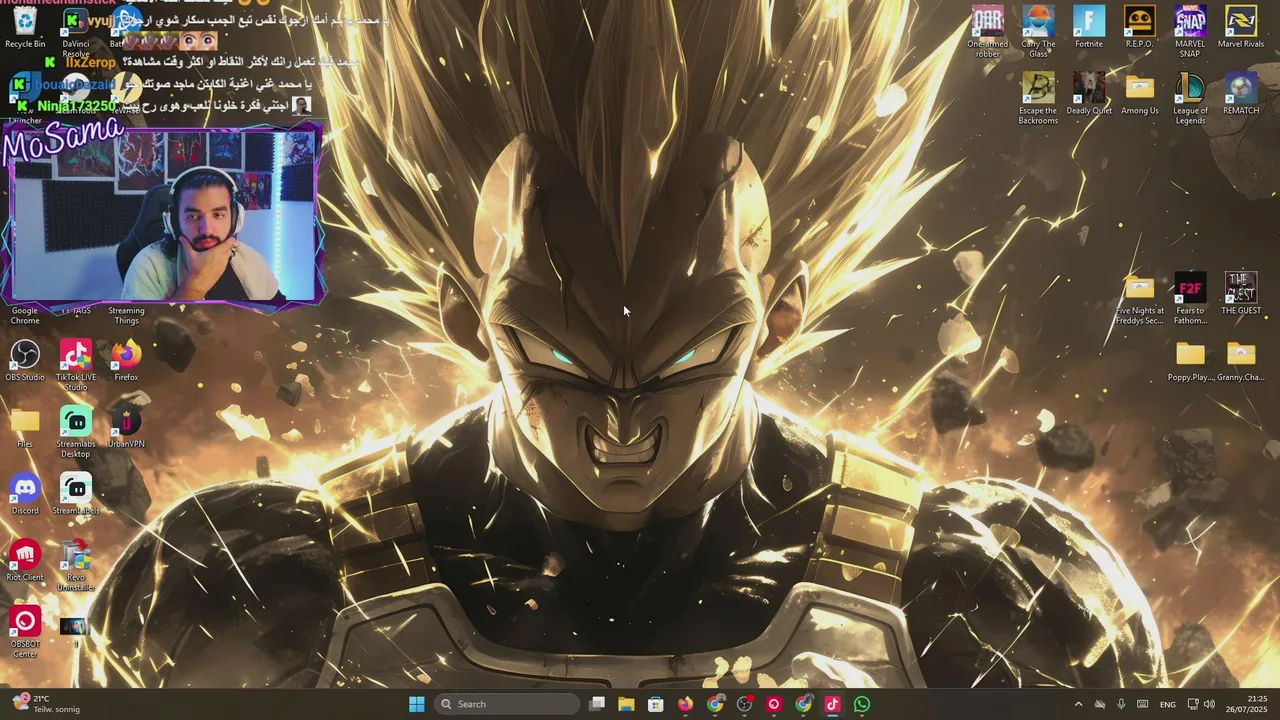Open the R.E.P.O. game shortcut
The width and height of the screenshot is (1280, 720).
tap(1139, 27)
